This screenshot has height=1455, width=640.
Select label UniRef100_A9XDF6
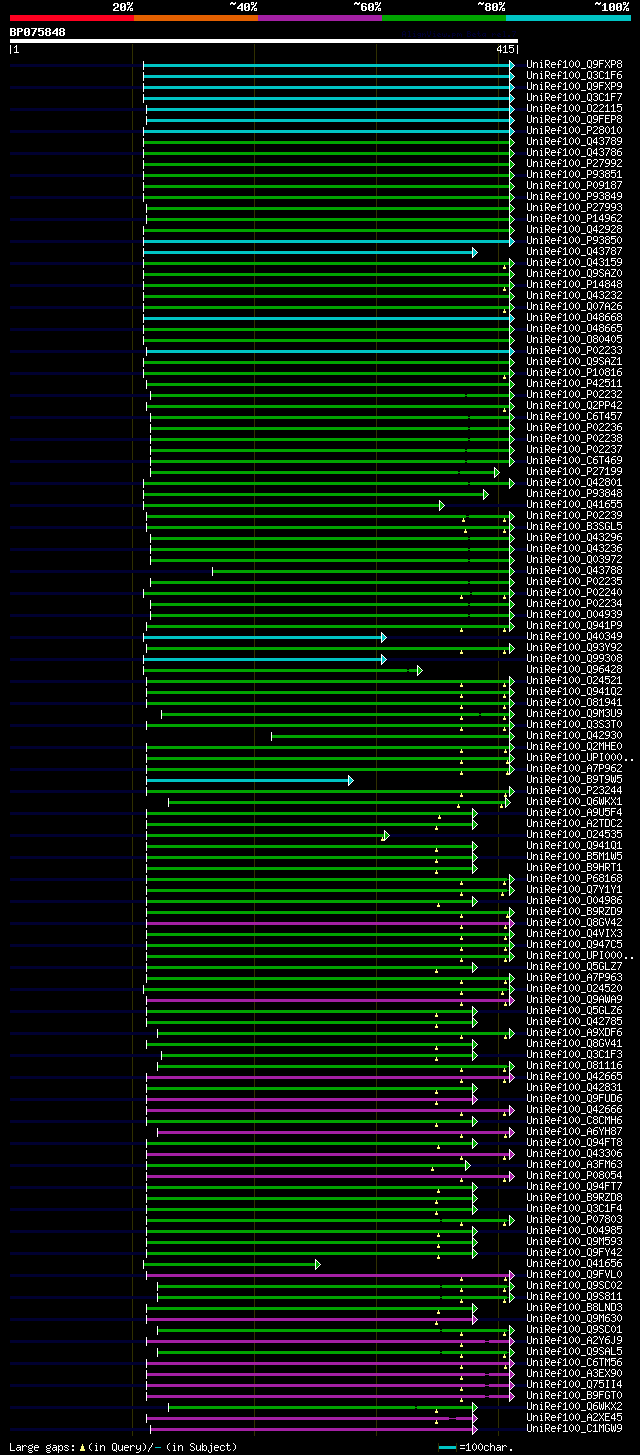[574, 1032]
